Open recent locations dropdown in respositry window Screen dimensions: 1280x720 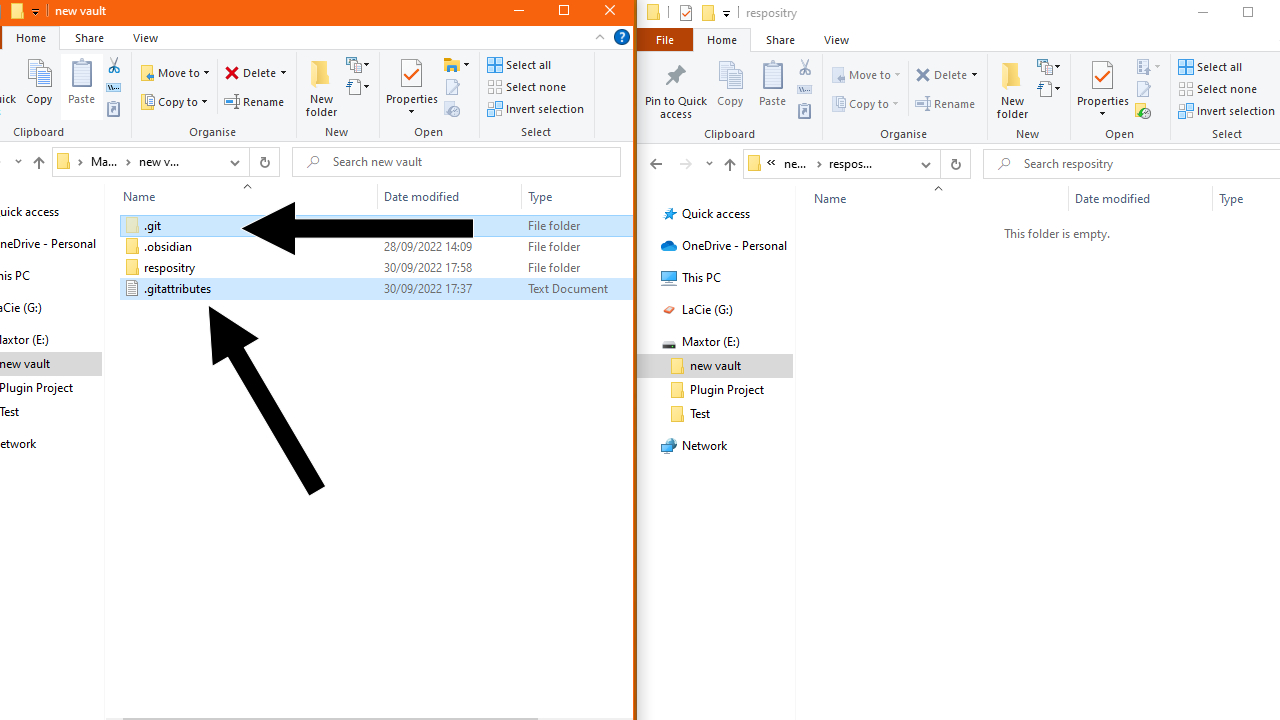(709, 164)
